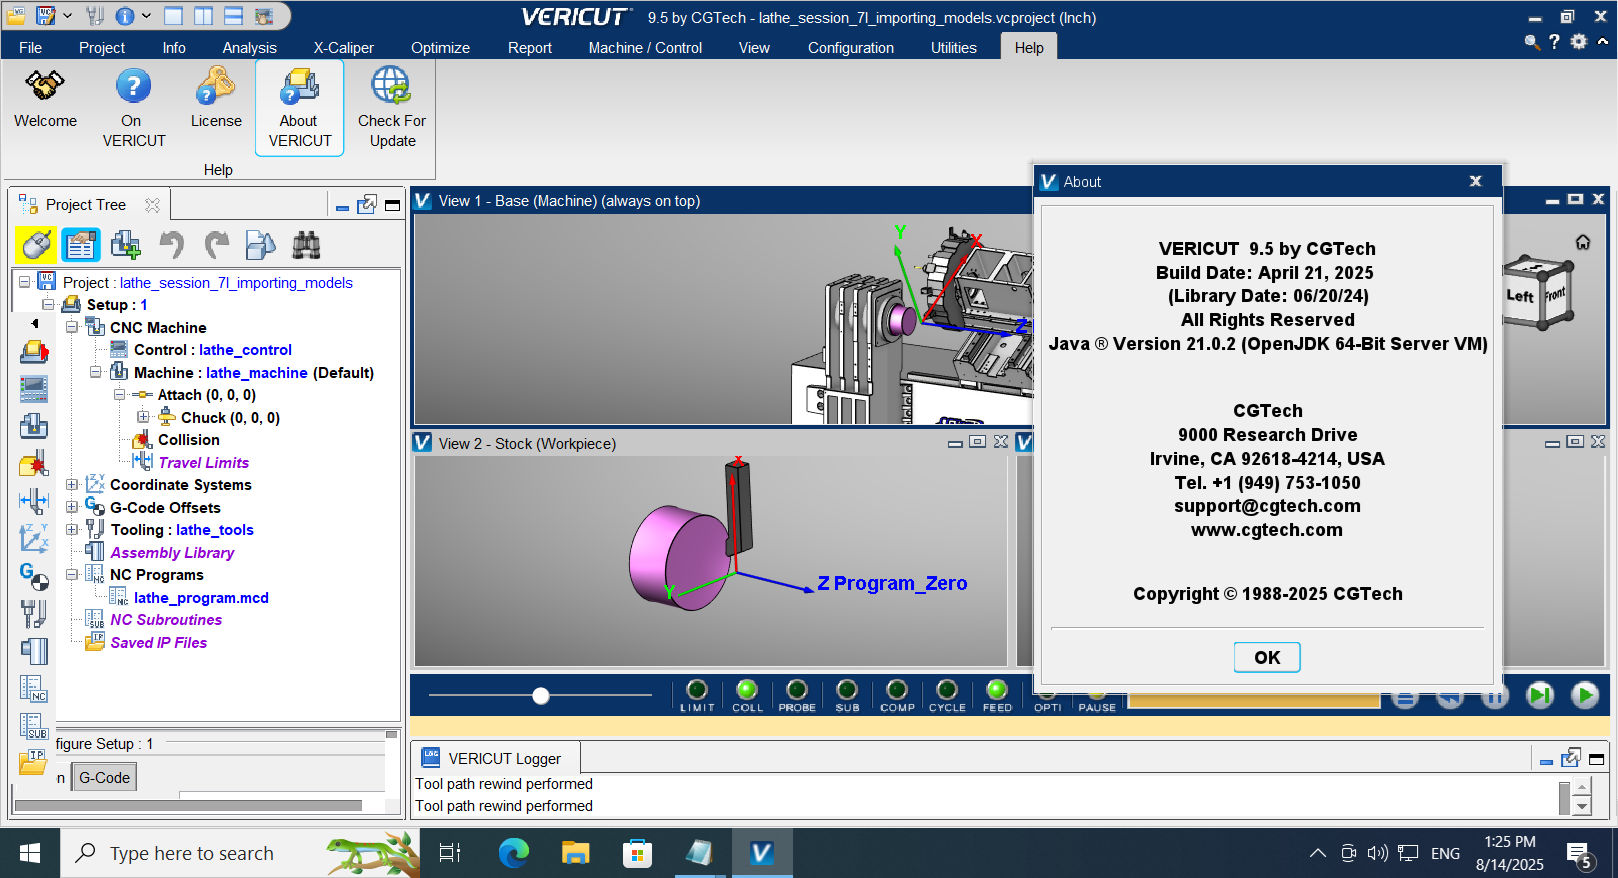Click the redo arrow in Project Tree toolbar
Viewport: 1618px width, 878px height.
tap(216, 244)
